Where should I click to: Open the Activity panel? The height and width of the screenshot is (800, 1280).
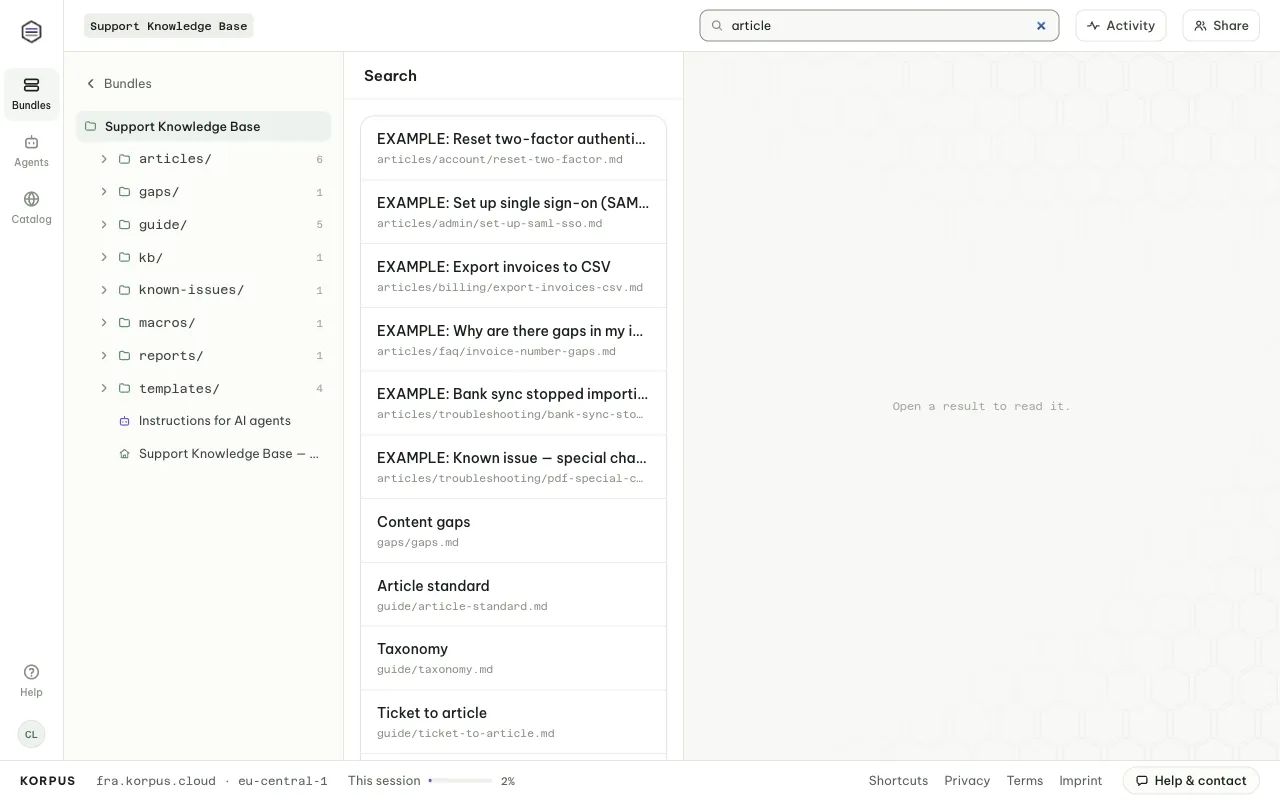1121,26
